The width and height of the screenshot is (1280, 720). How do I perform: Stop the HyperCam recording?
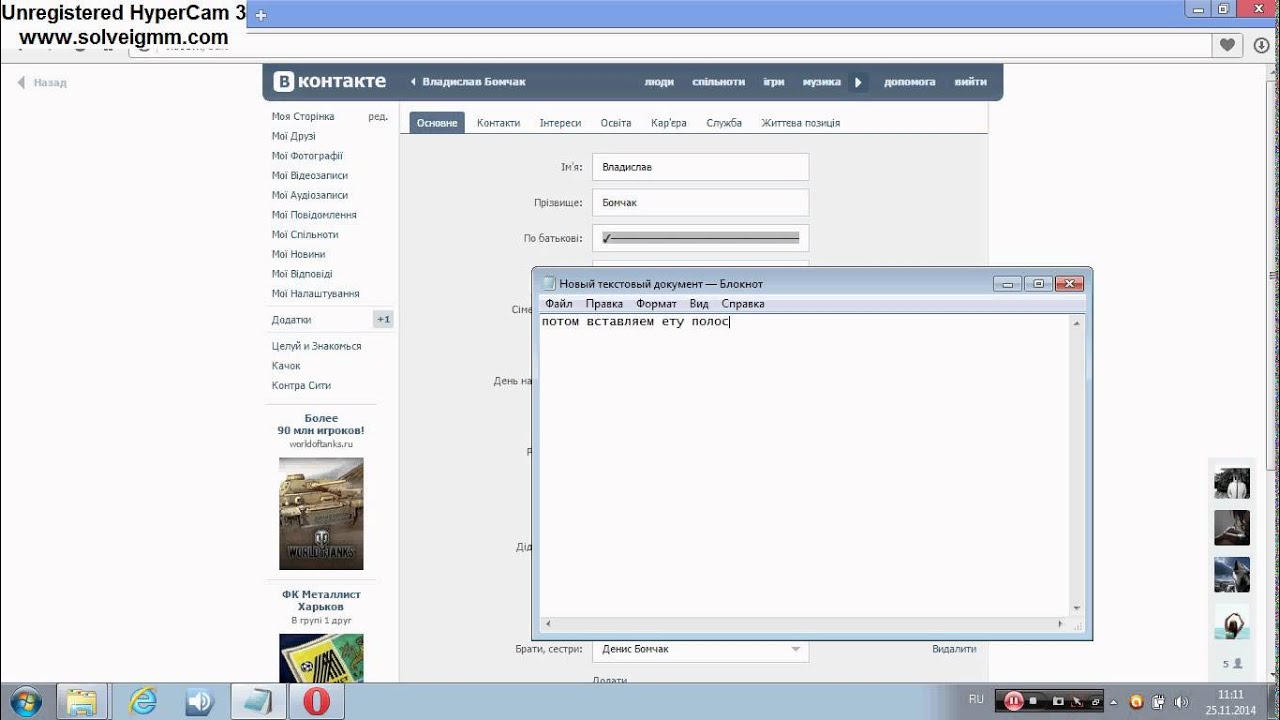coord(1033,701)
